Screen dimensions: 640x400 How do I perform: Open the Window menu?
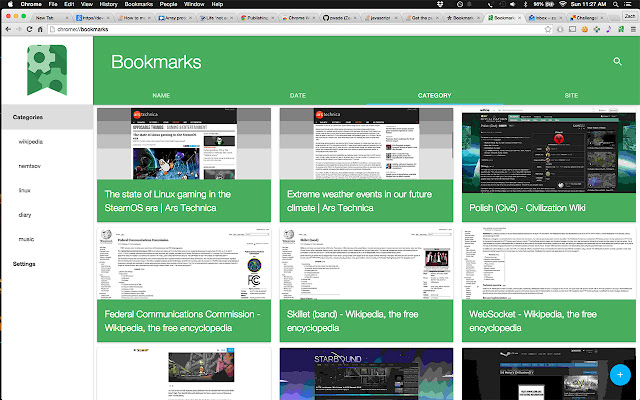coord(194,4)
